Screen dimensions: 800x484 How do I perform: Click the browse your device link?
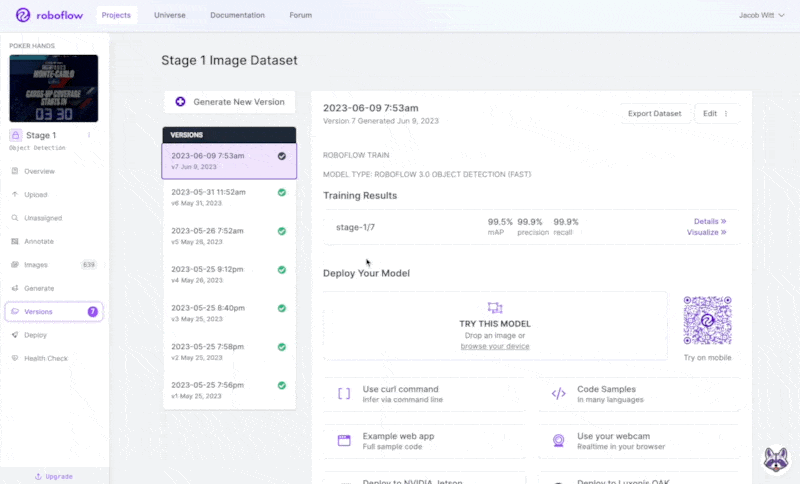point(495,346)
